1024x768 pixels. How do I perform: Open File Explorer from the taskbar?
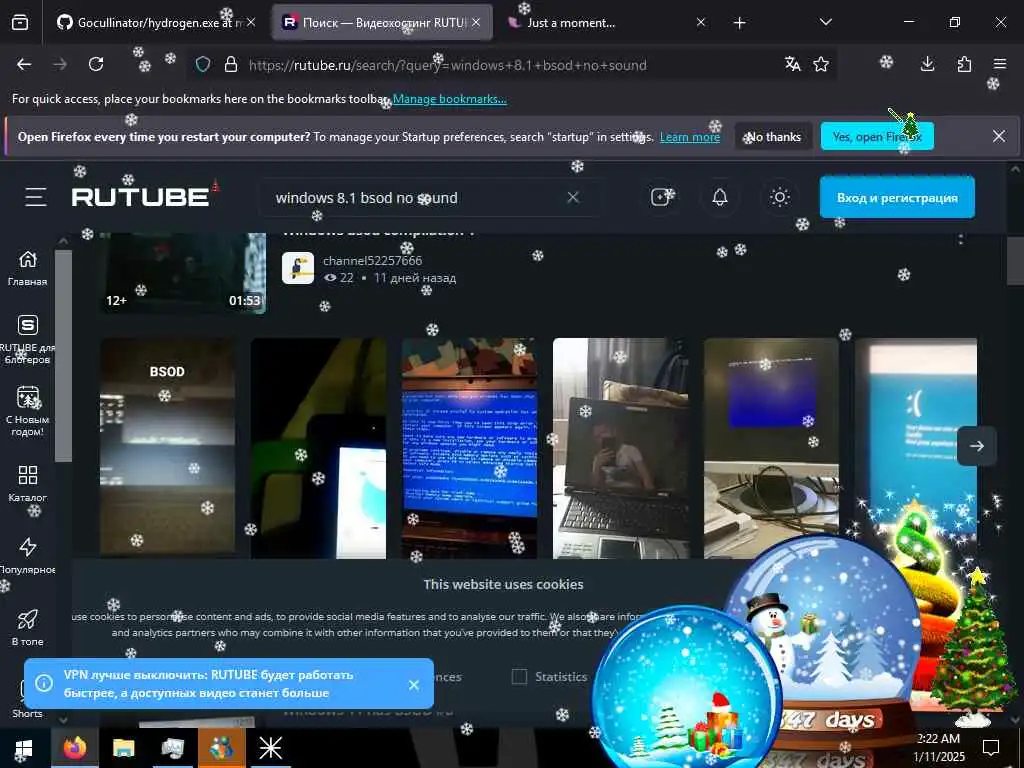(x=123, y=748)
